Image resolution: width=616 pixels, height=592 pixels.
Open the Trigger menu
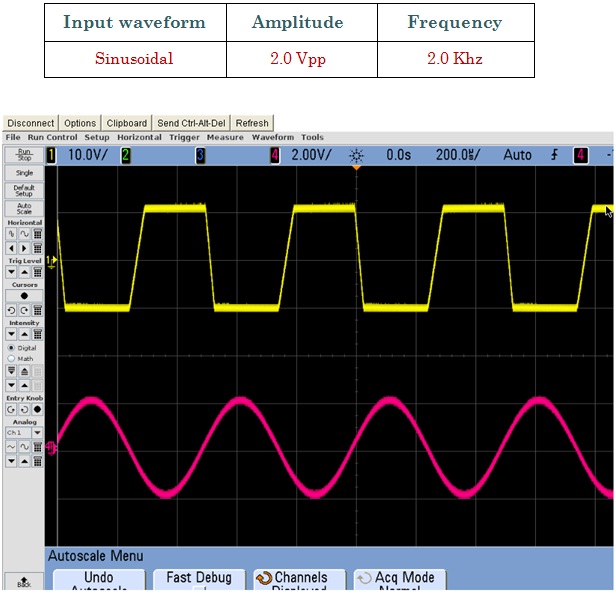tap(184, 137)
